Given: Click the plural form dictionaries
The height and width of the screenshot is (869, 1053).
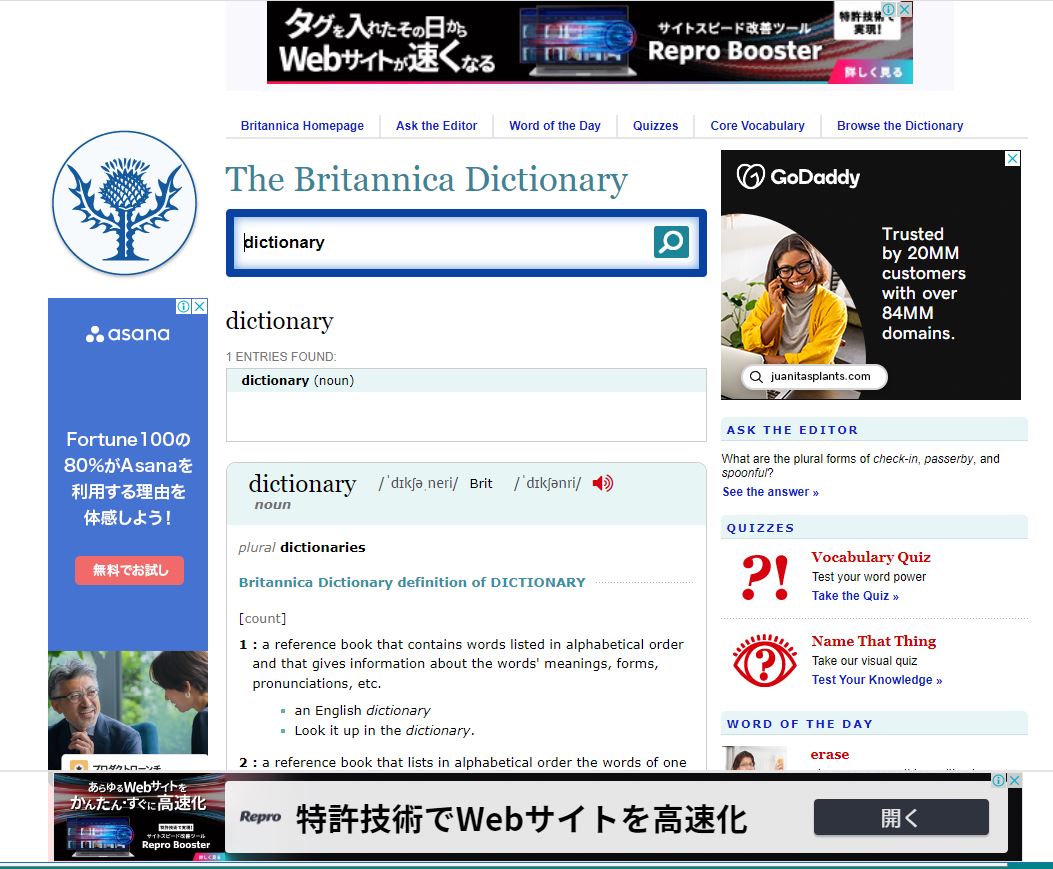Looking at the screenshot, I should pyautogui.click(x=322, y=547).
